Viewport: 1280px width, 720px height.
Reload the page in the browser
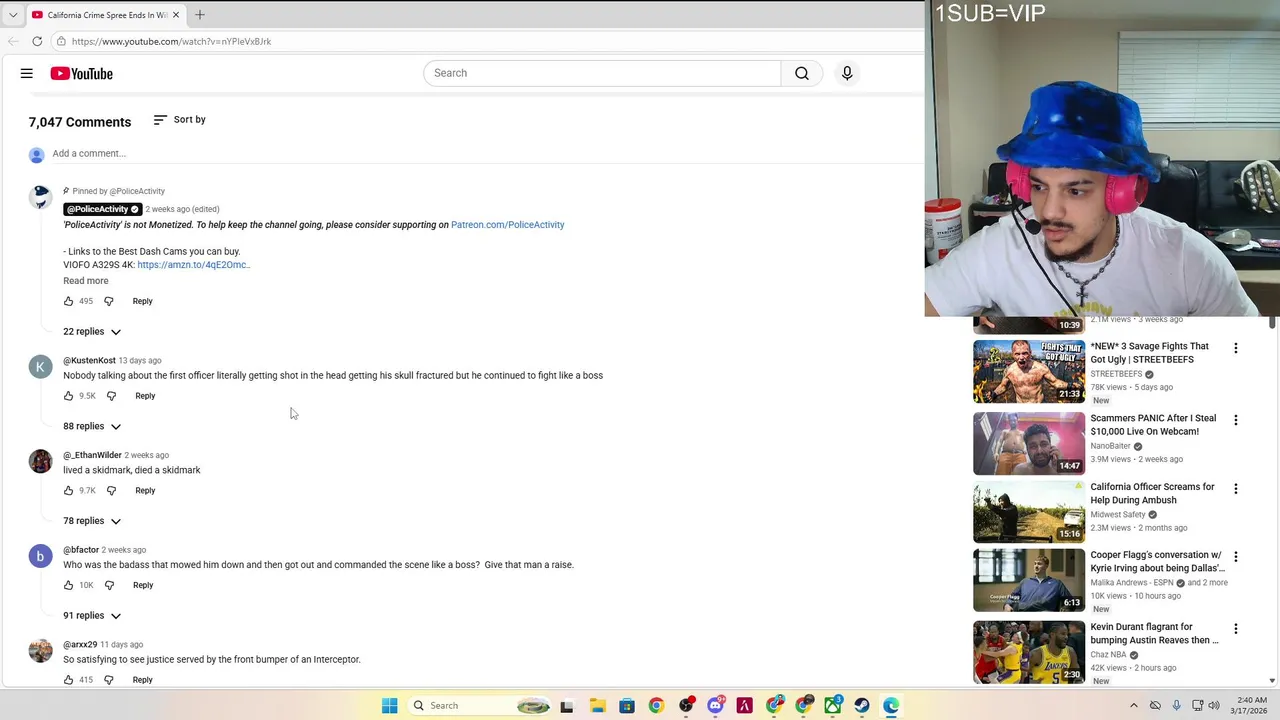(37, 41)
